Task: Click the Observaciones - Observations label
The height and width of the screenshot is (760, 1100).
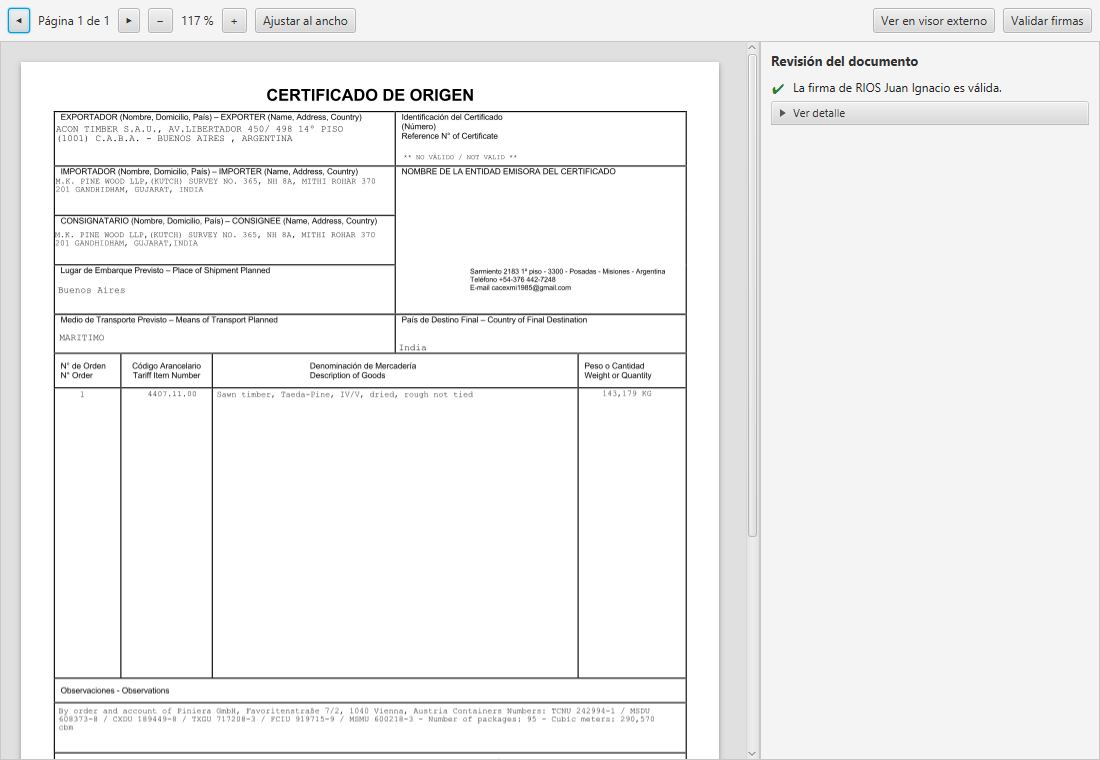Action: click(115, 691)
